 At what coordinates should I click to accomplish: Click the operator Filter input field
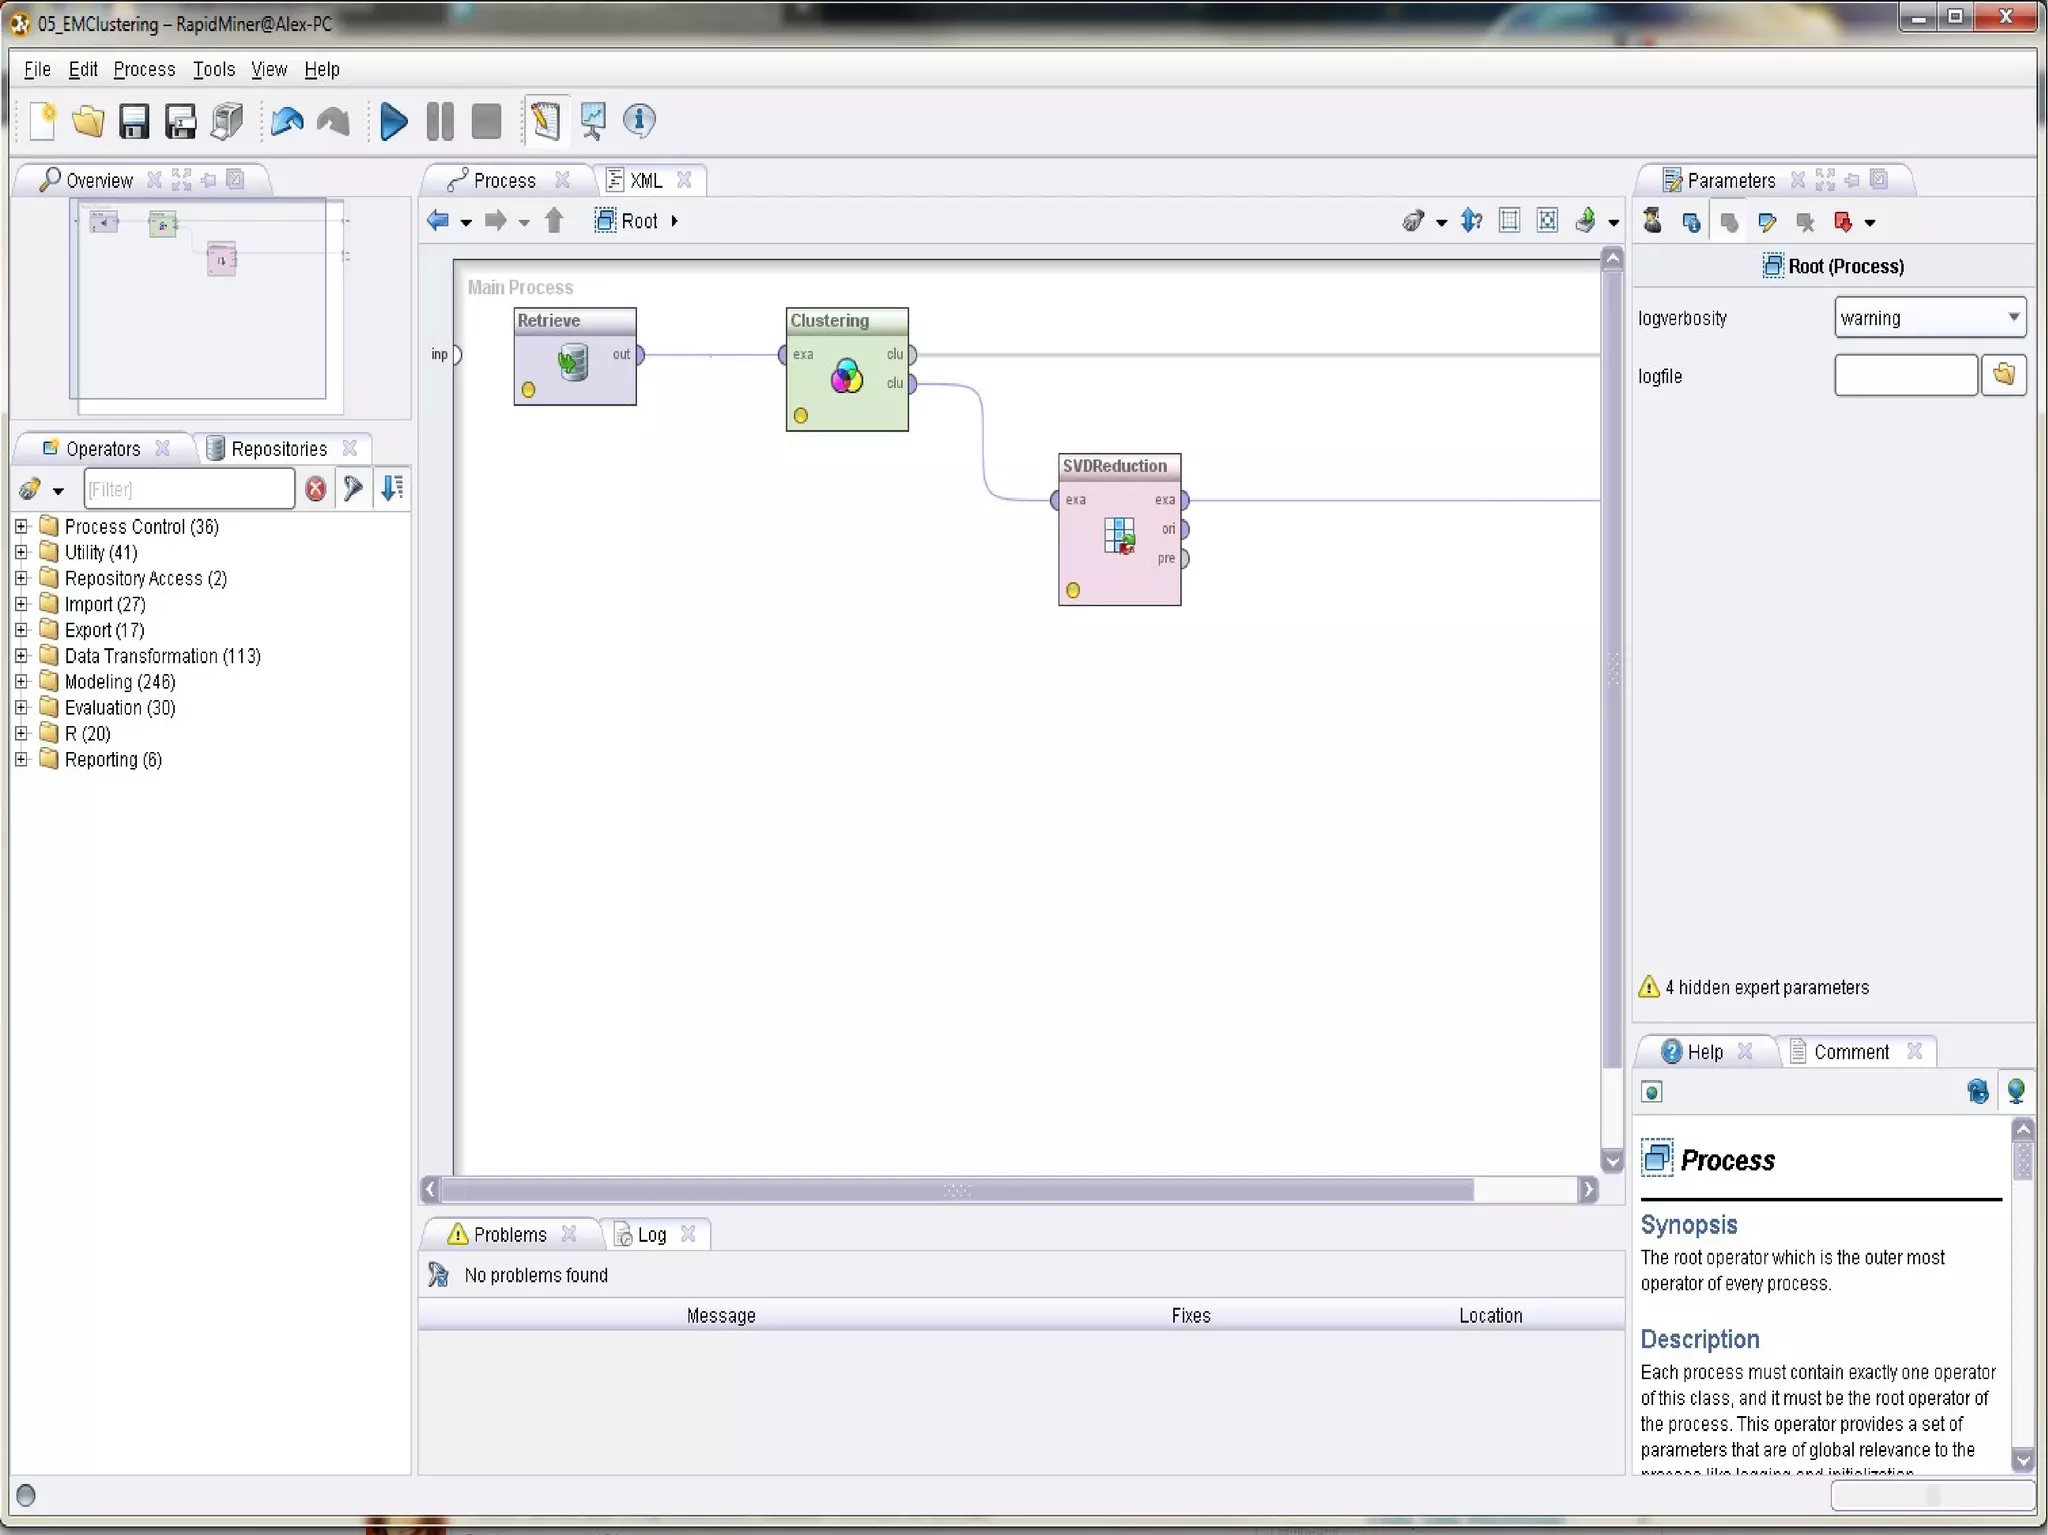point(189,489)
